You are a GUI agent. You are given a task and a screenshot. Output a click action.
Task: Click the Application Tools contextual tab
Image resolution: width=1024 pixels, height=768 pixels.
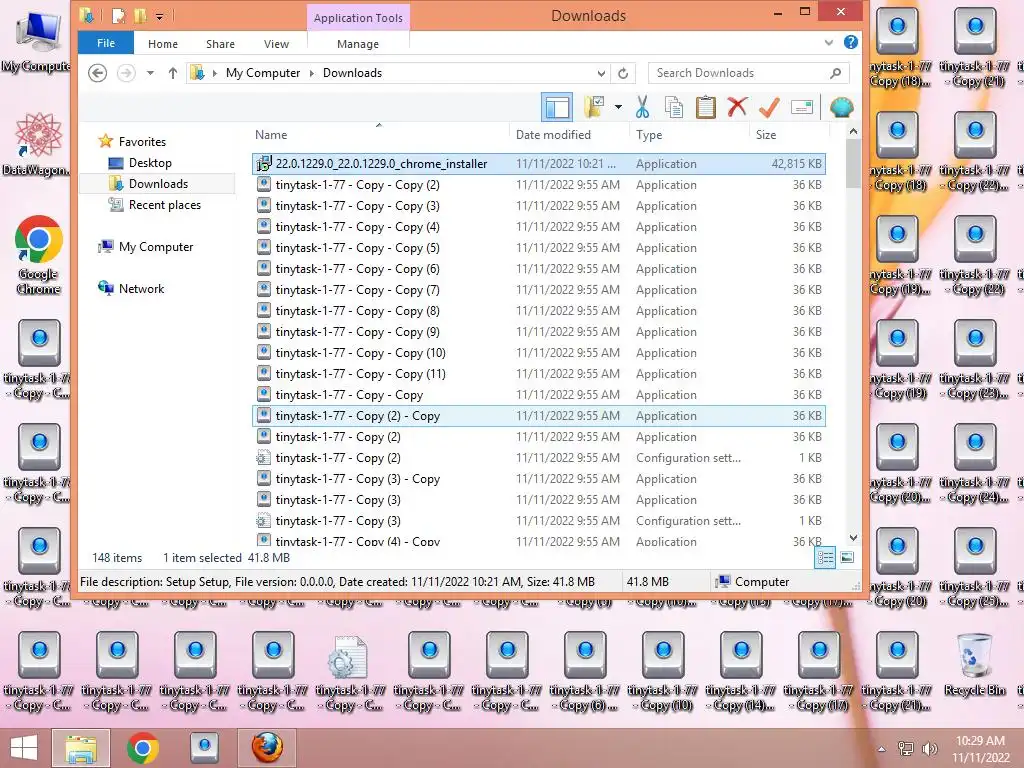tap(358, 18)
